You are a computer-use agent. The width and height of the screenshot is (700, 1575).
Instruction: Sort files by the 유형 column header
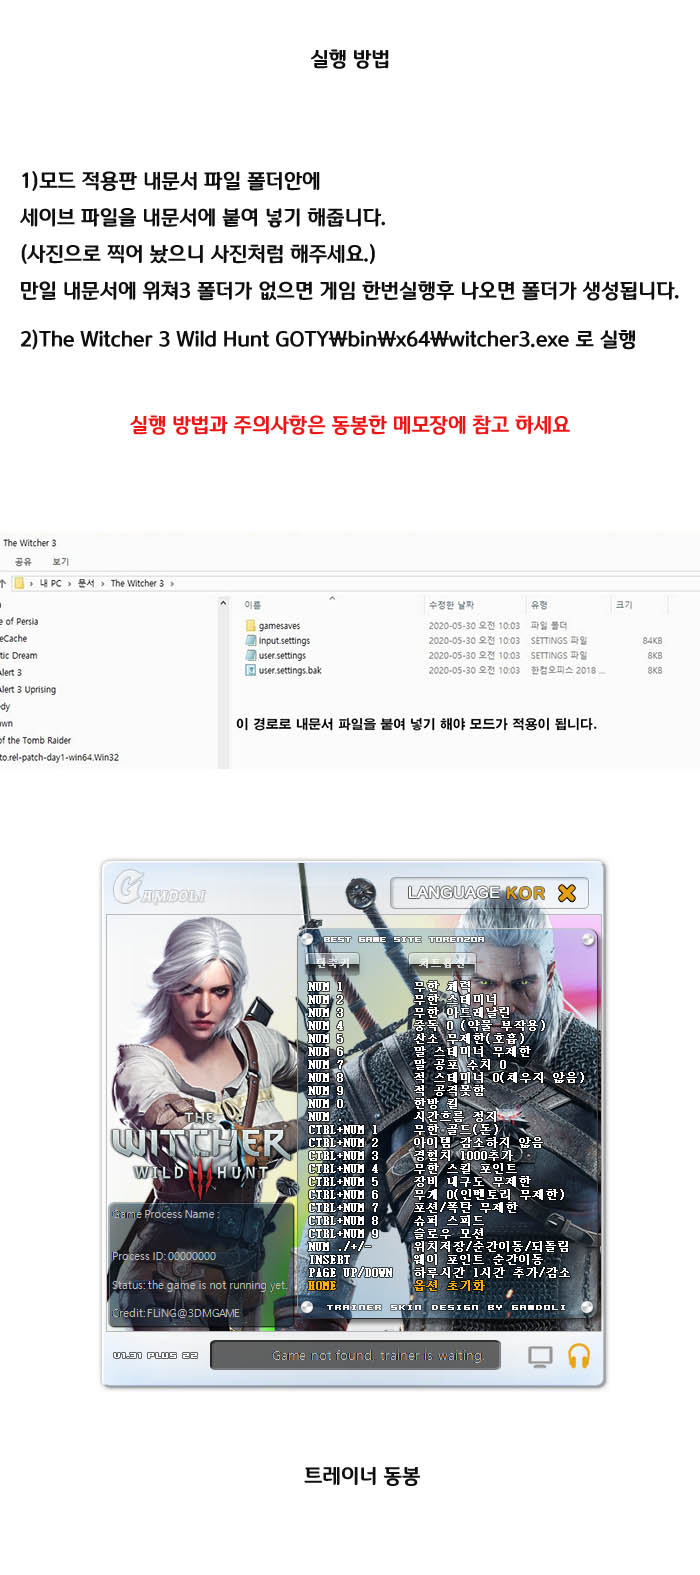coord(539,605)
